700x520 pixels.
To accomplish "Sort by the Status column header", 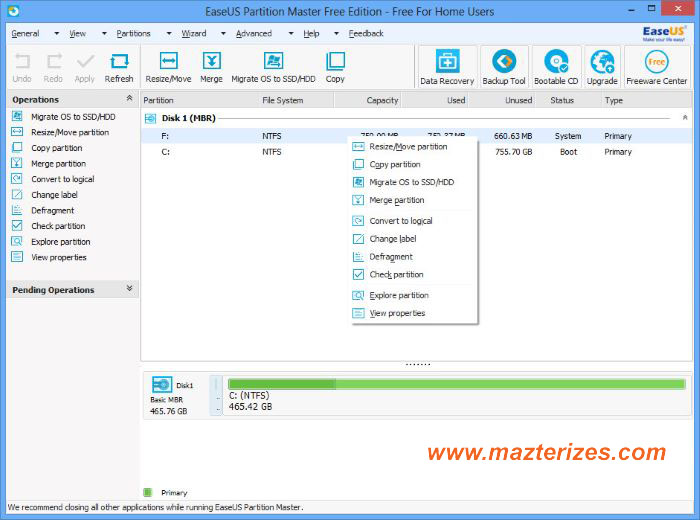I will (568, 100).
